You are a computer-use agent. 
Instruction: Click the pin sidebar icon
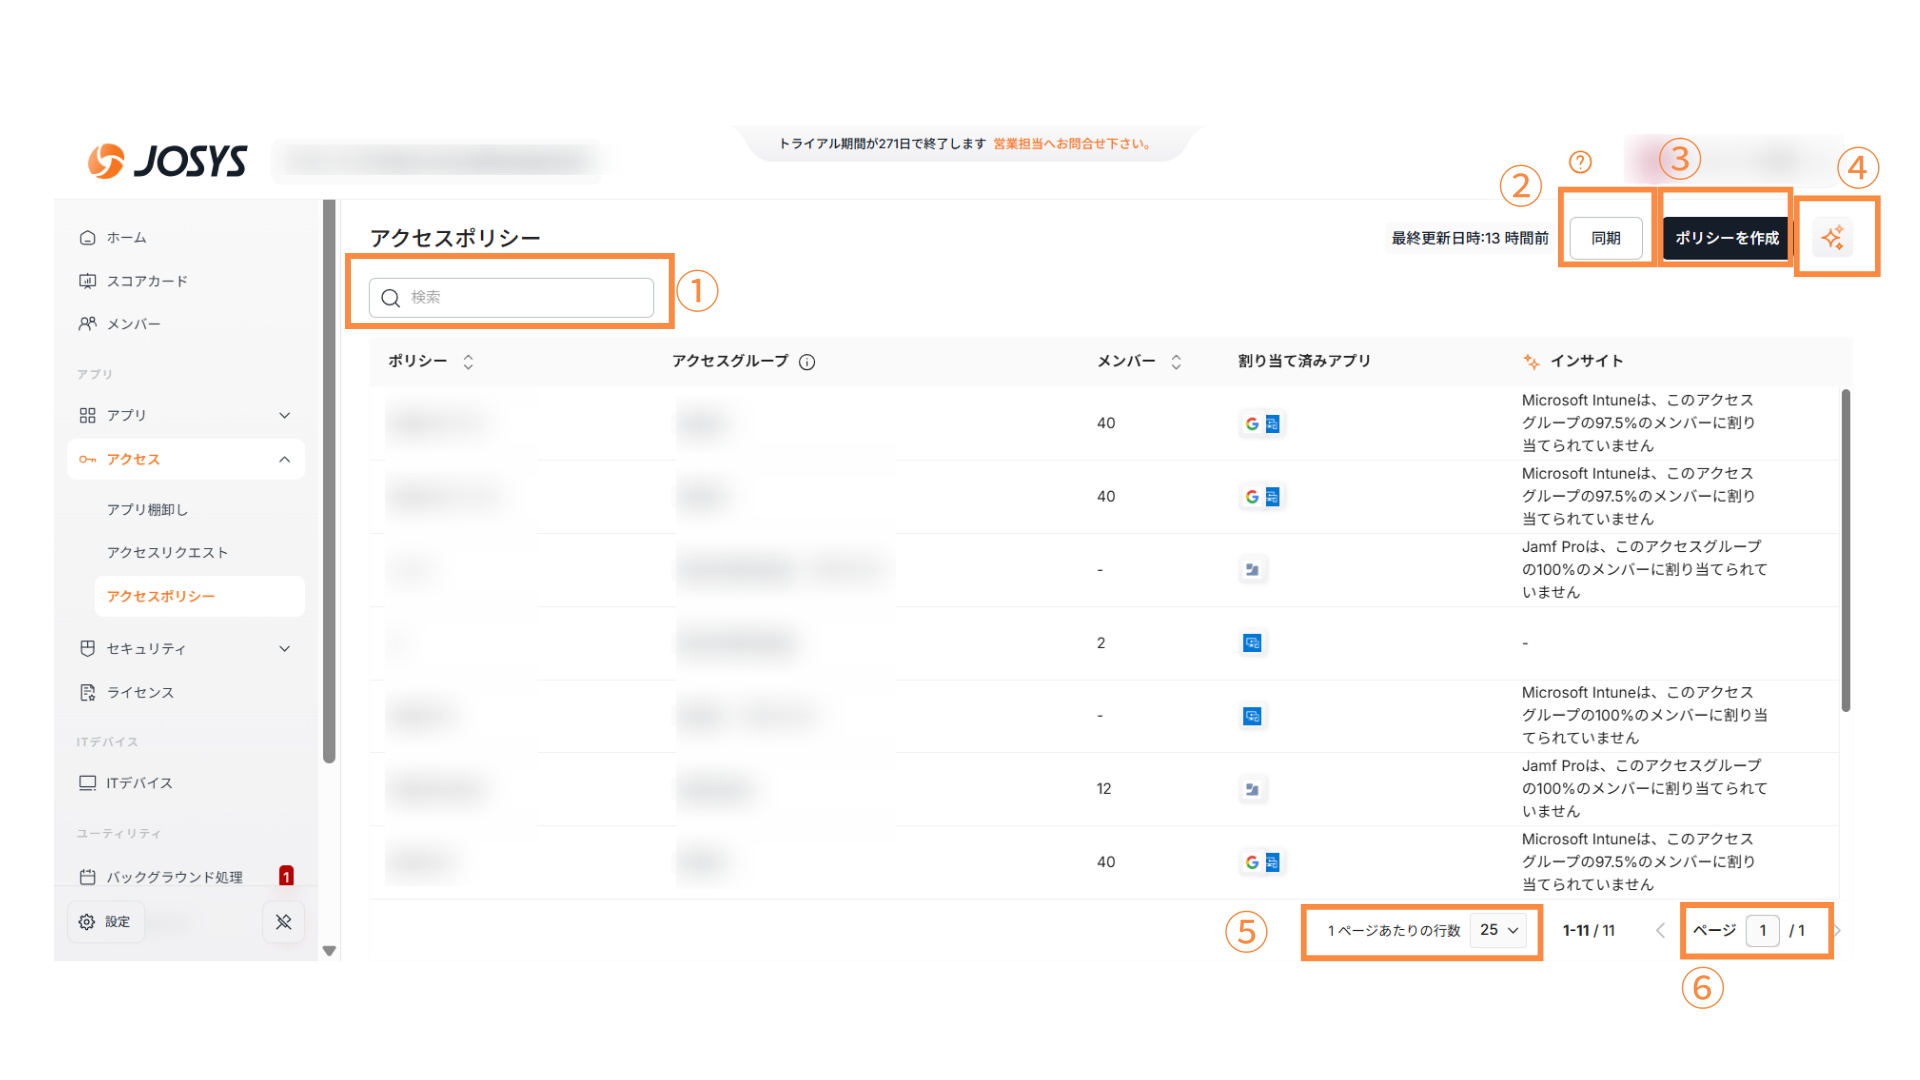283,922
